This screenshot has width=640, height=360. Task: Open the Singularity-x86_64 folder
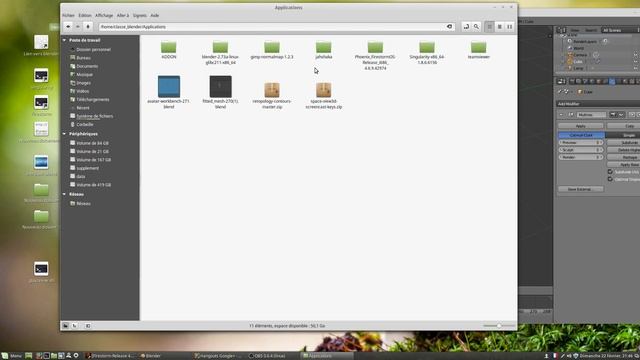click(427, 53)
